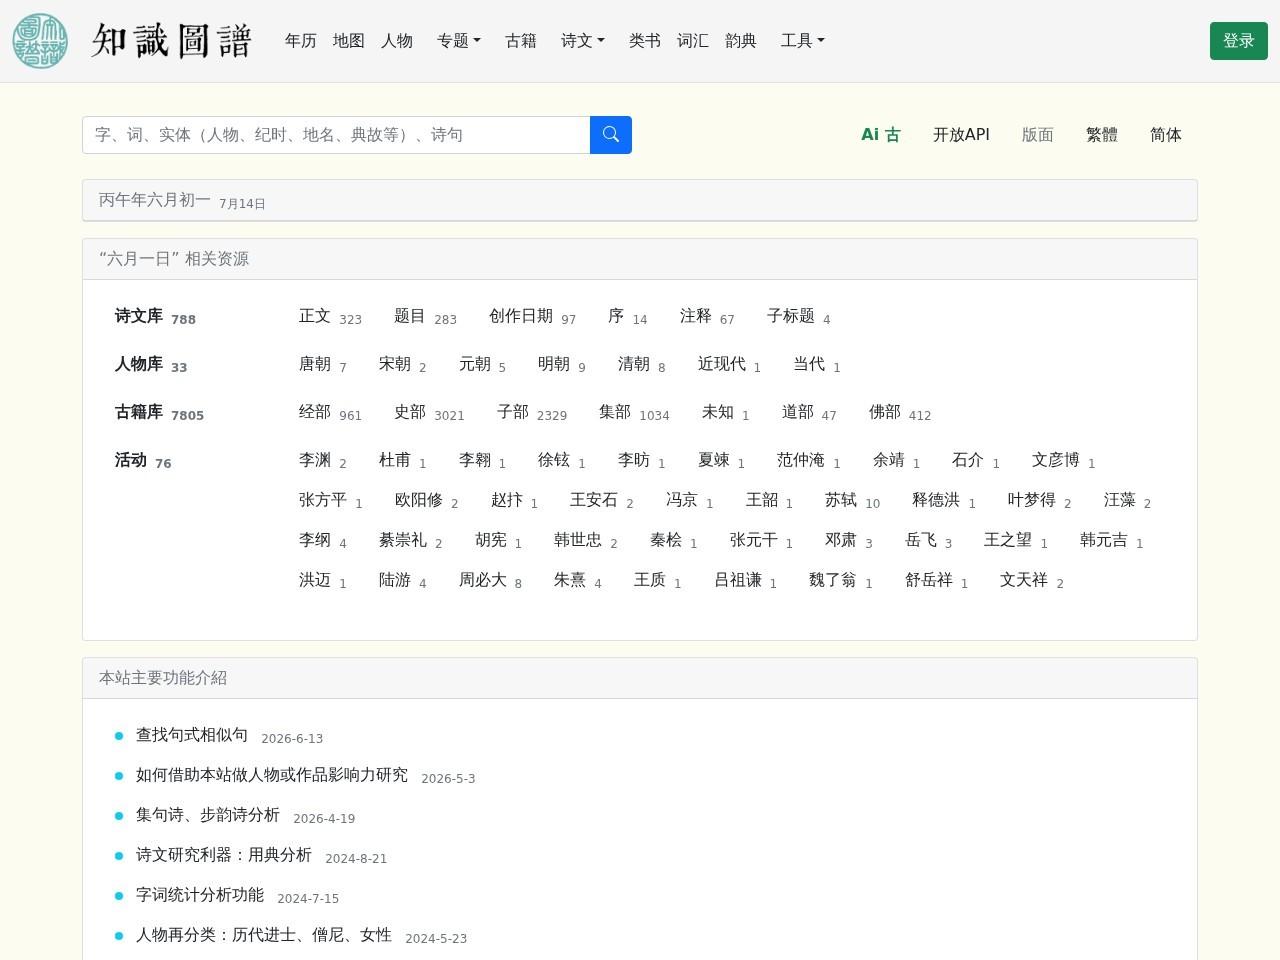Select 正文 323 filter
The height and width of the screenshot is (960, 1280).
[330, 316]
